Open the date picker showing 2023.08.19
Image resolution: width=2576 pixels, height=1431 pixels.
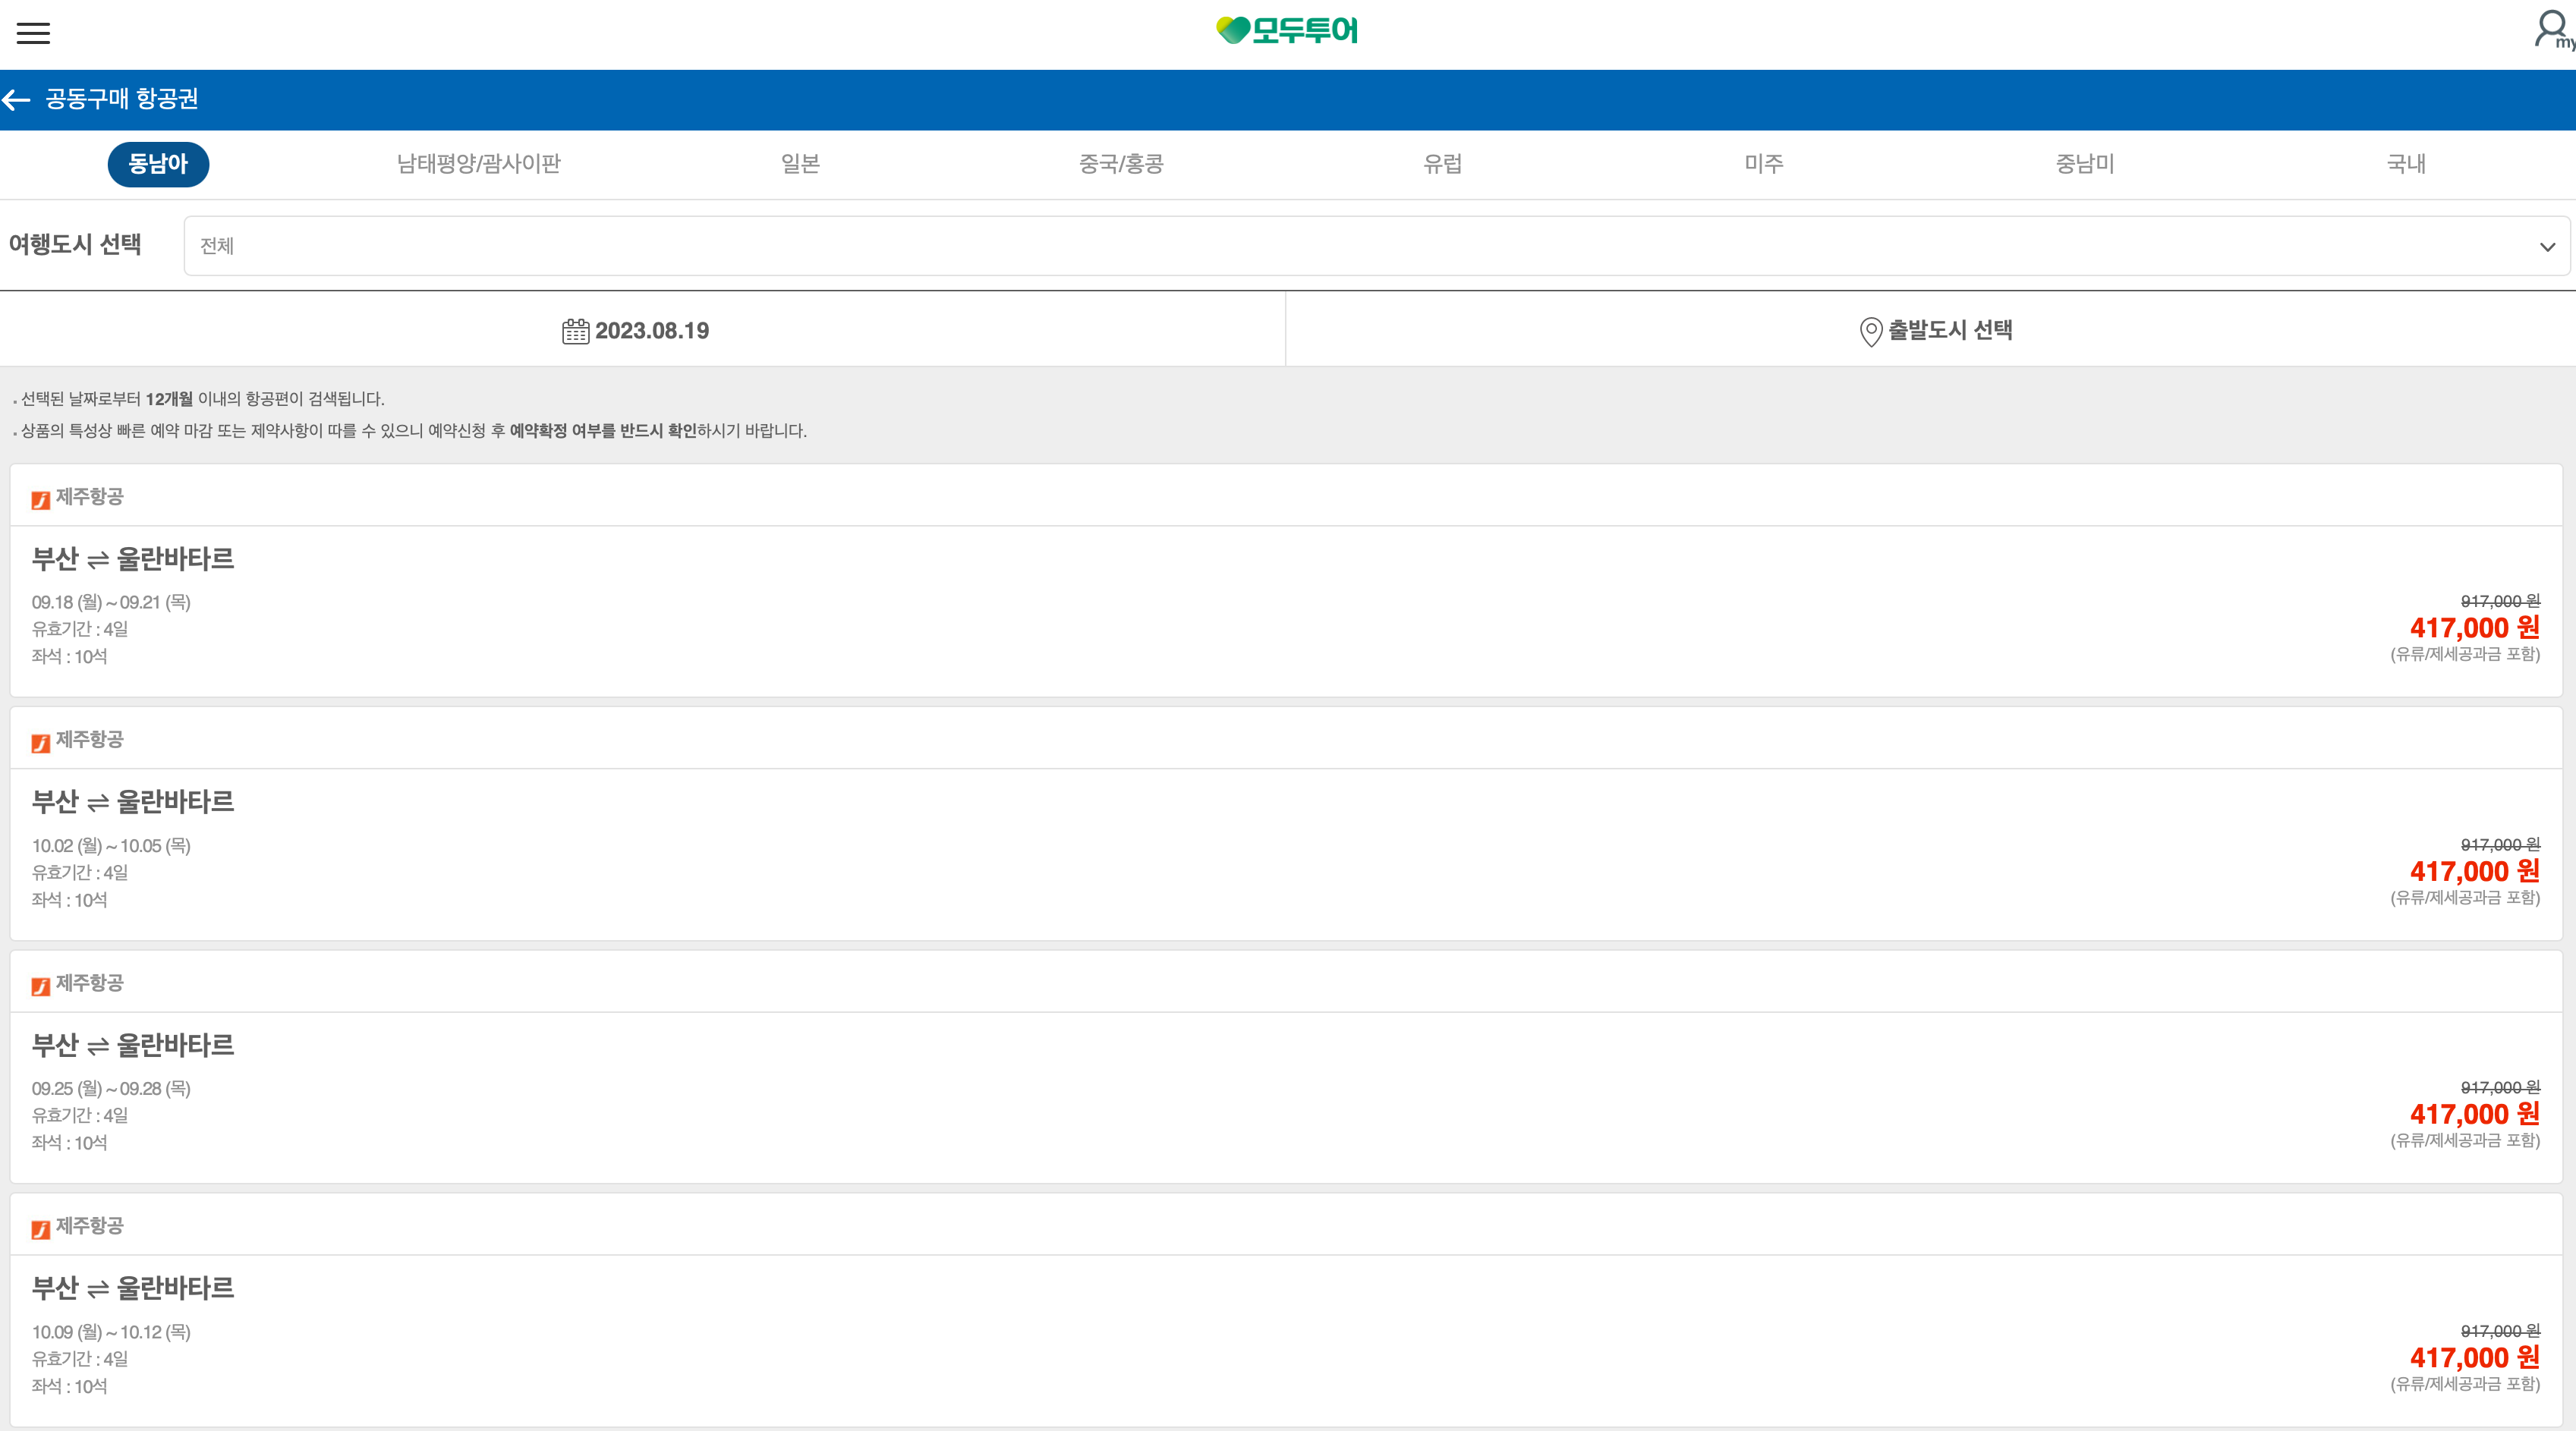tap(642, 330)
